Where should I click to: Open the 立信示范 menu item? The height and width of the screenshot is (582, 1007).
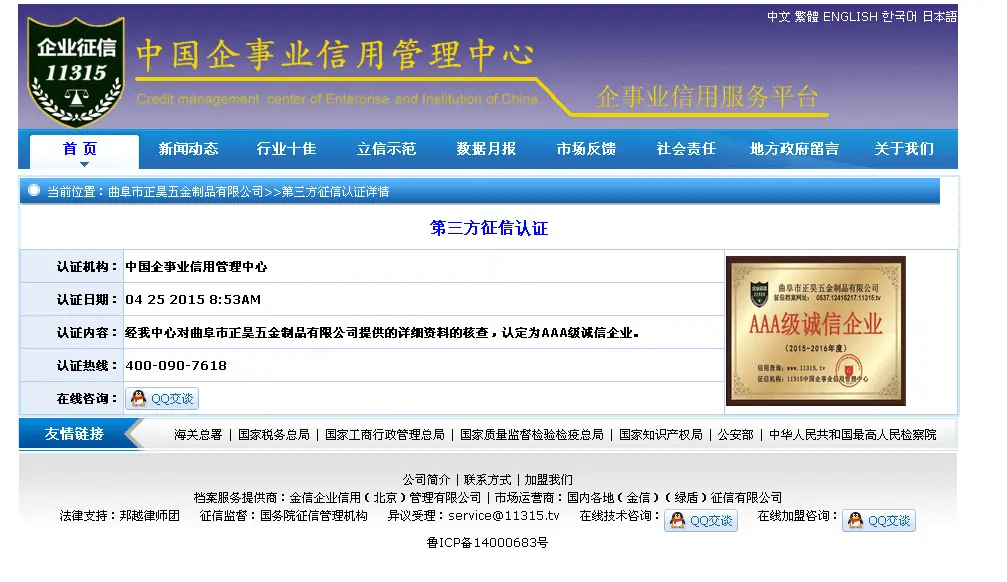tap(386, 149)
